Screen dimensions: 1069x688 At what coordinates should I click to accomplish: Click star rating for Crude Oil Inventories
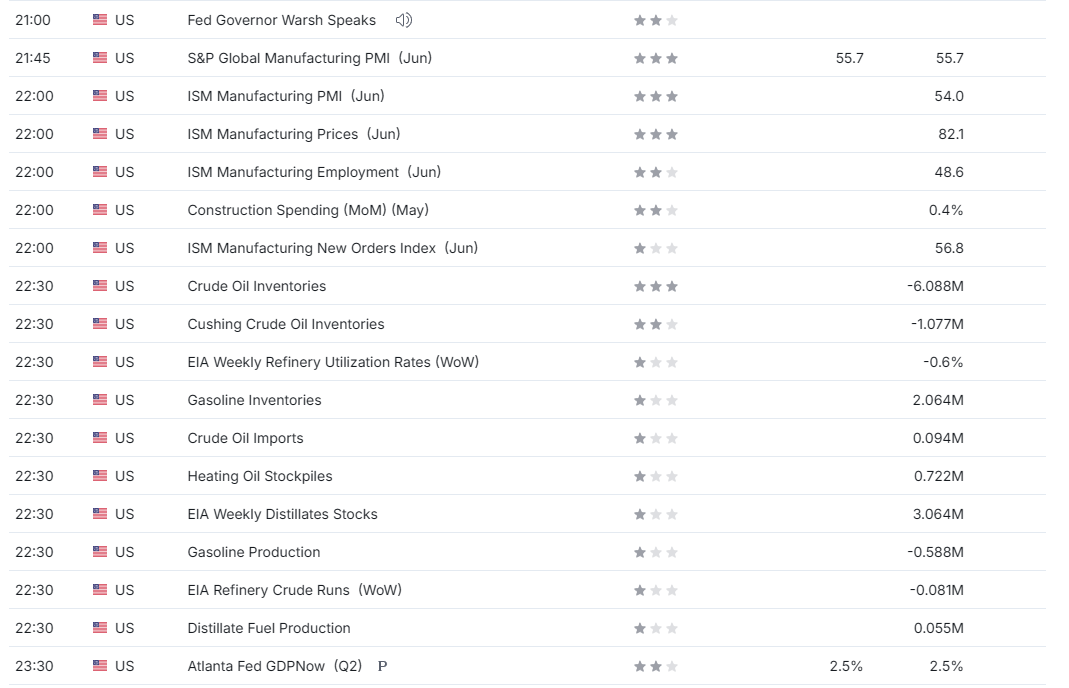coord(656,286)
